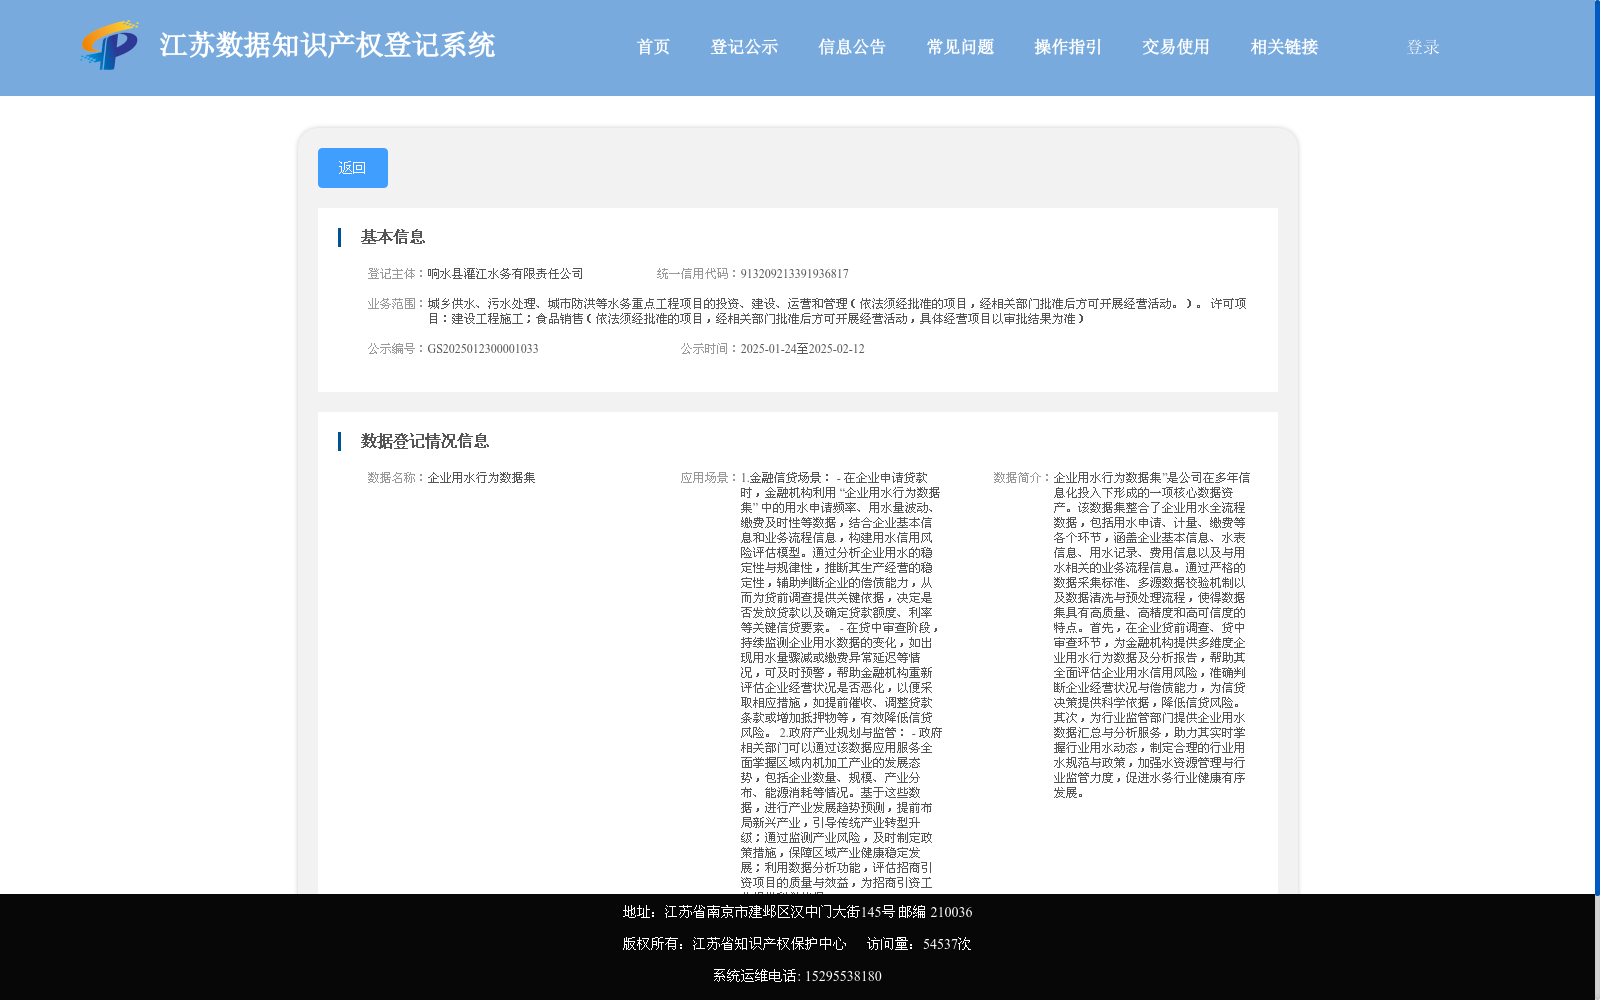Select the 基本信息 section heading
Screen dimensions: 1600x1000
[x=393, y=237]
